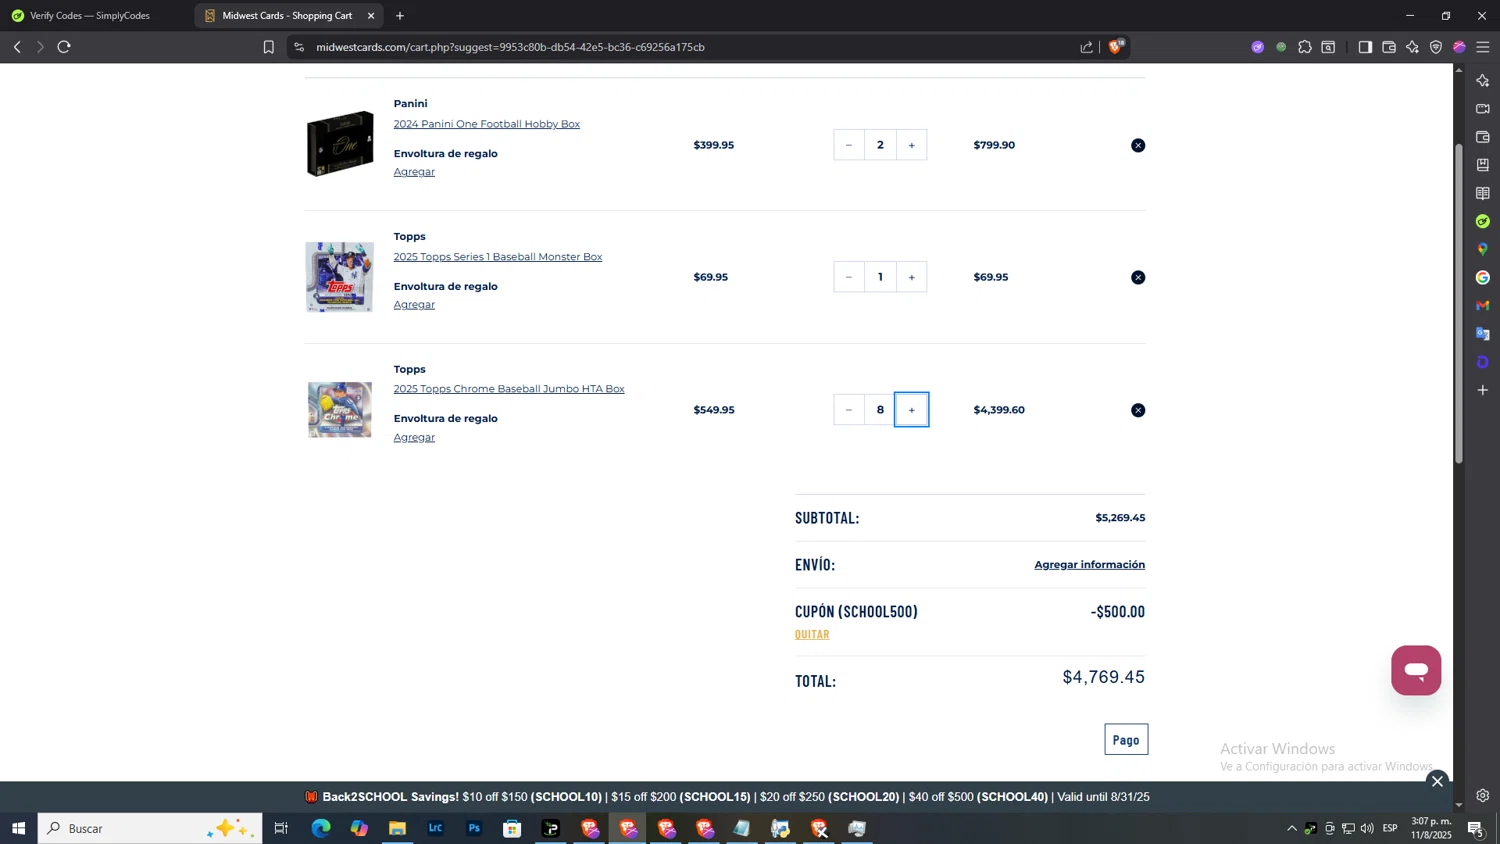Decrease quantity of Panini One Football box
Viewport: 1500px width, 844px height.
[x=849, y=145]
